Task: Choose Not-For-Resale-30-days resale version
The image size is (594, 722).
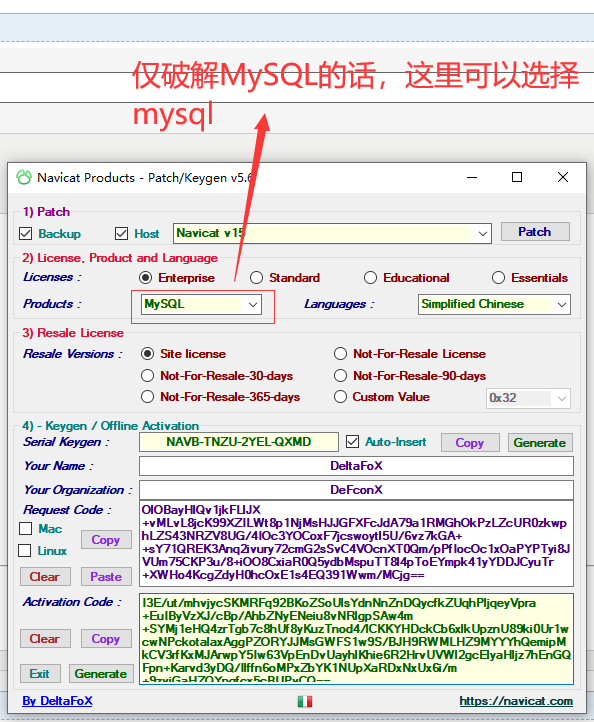Action: coord(147,376)
